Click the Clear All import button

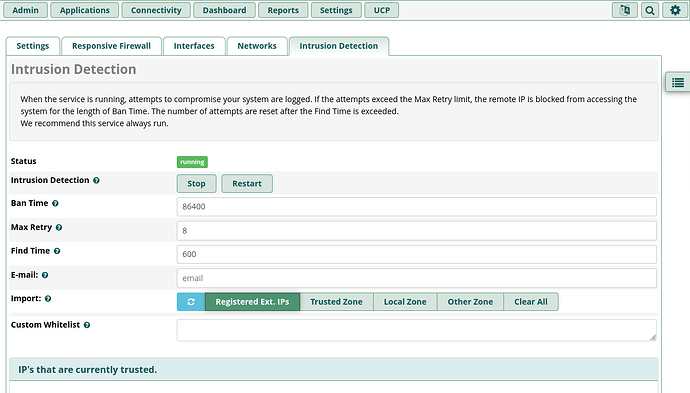point(531,302)
